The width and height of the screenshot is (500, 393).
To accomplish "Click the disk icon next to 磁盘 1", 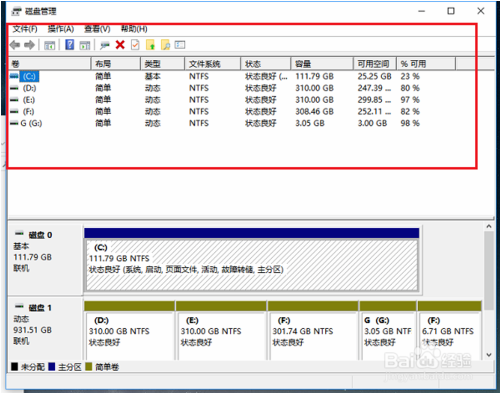I will [x=20, y=307].
